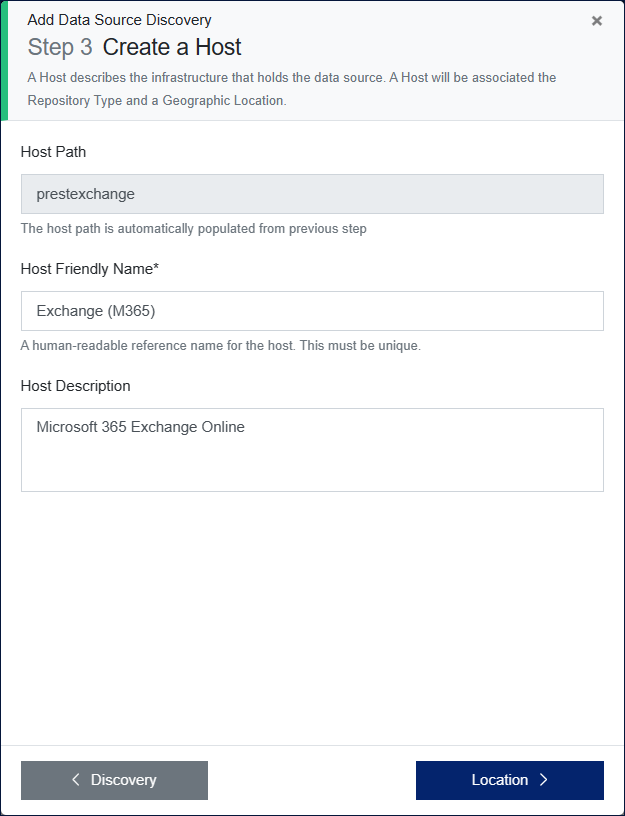Click the Host Path label

click(x=53, y=152)
